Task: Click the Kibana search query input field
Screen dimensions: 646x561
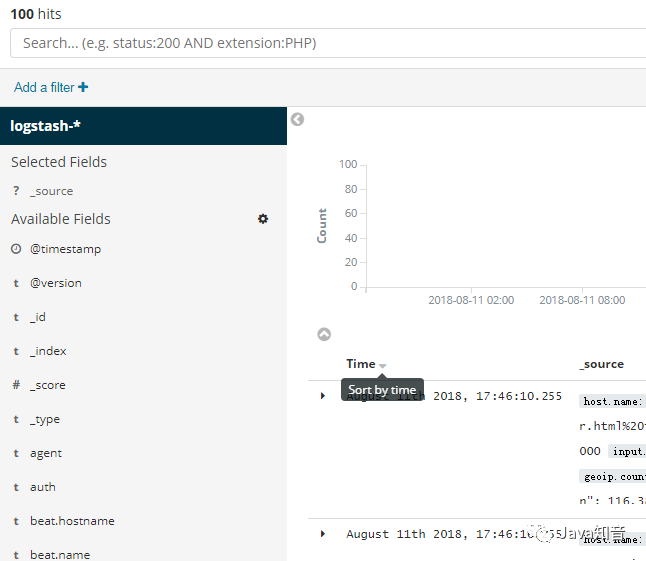Action: click(328, 43)
